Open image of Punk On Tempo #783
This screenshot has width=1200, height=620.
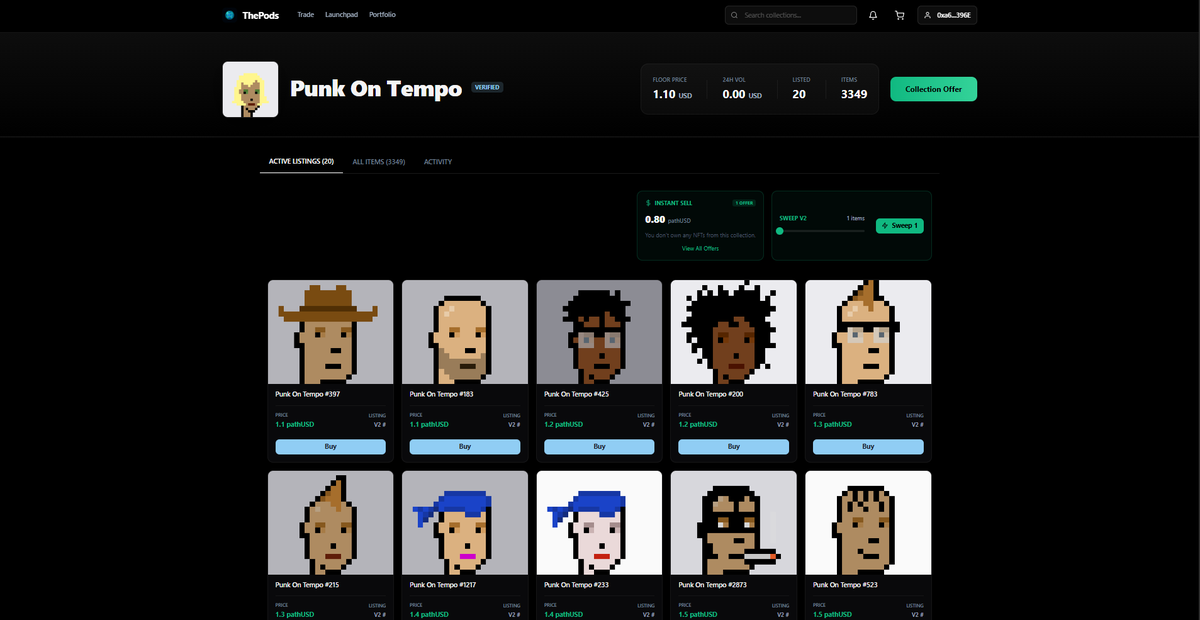(x=868, y=332)
